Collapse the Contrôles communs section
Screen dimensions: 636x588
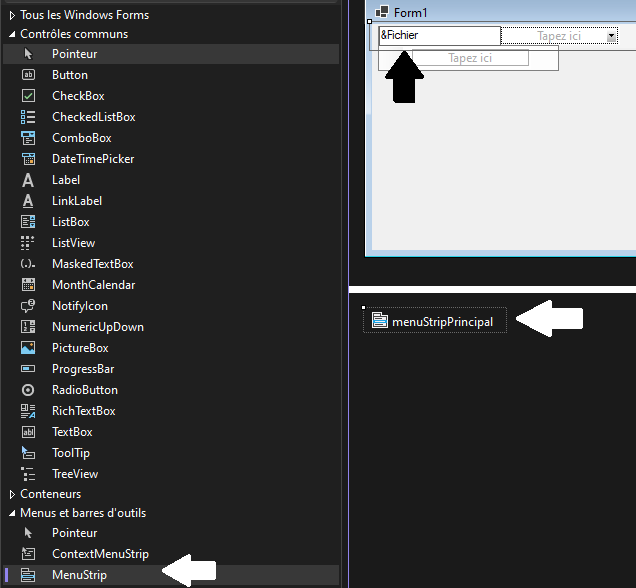(12, 34)
